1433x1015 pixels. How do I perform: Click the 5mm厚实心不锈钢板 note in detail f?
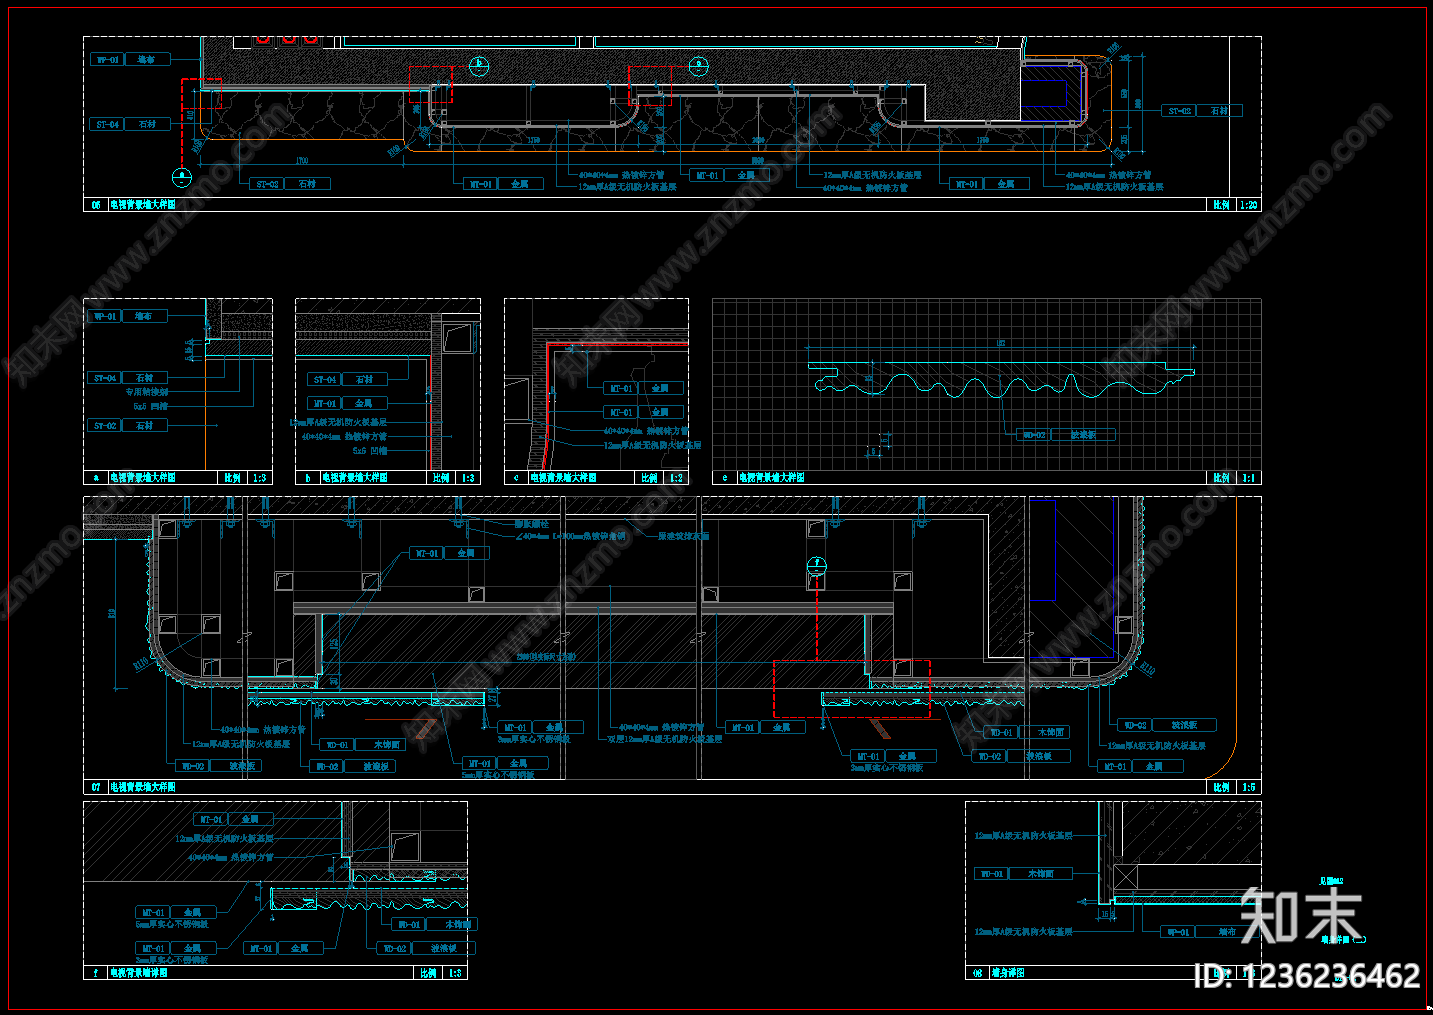pyautogui.click(x=172, y=924)
